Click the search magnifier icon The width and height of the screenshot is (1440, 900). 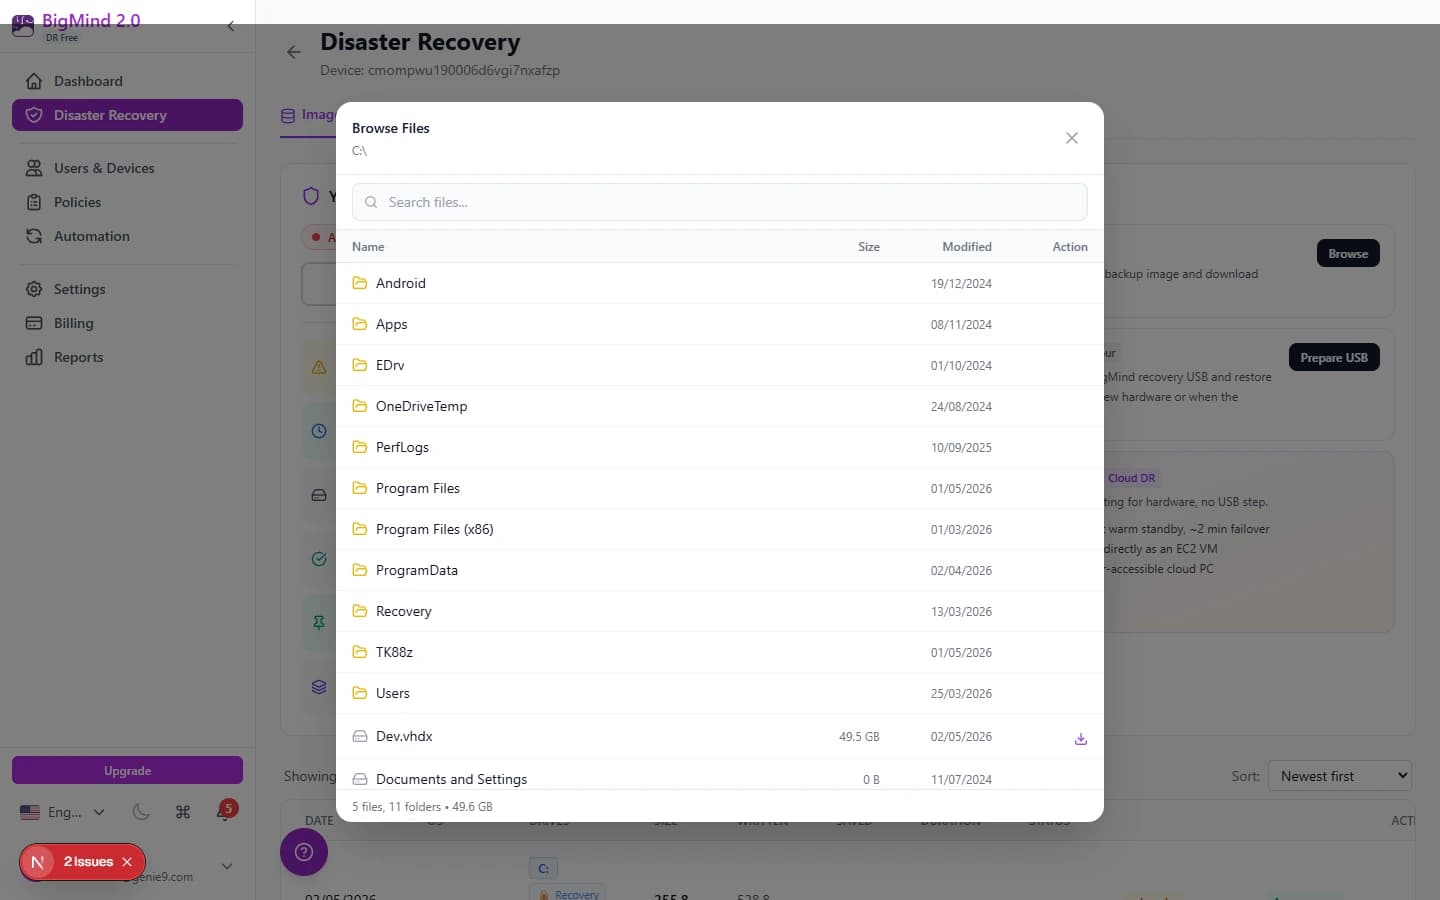371,202
